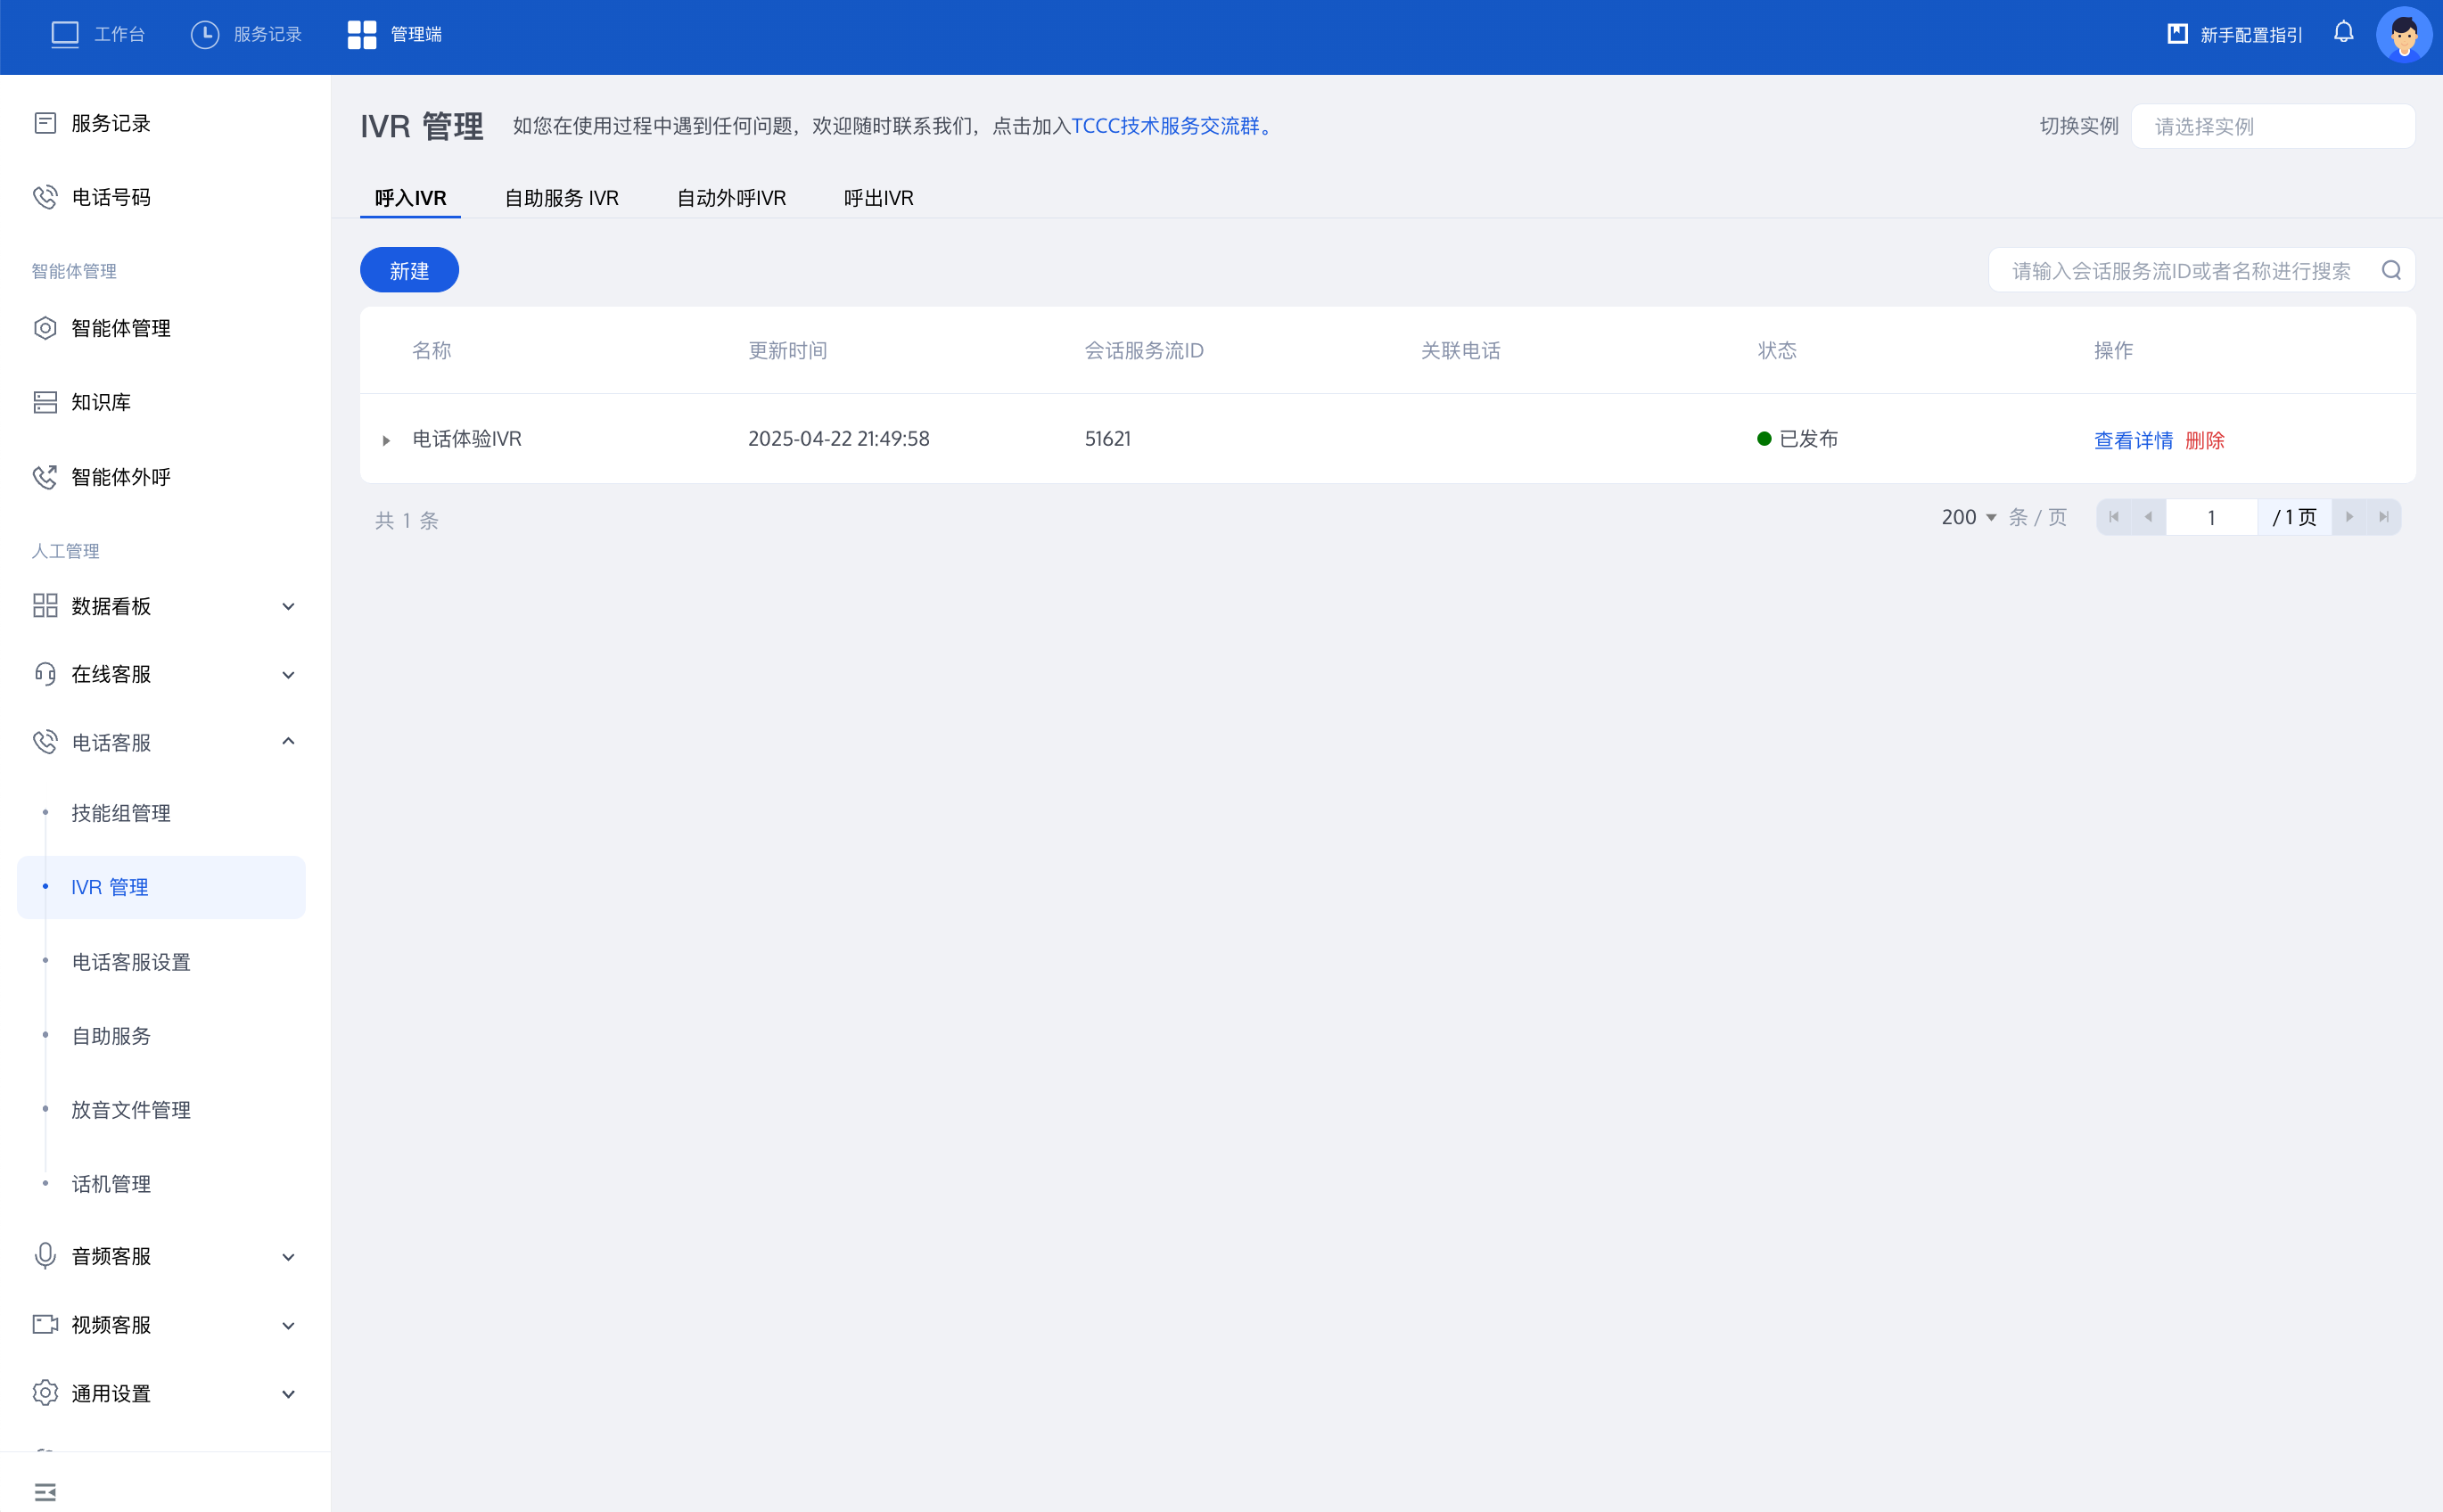Screen dimensions: 2443x1512
Task: Switch to the 自助服务 IVR tab
Action: pyautogui.click(x=561, y=198)
